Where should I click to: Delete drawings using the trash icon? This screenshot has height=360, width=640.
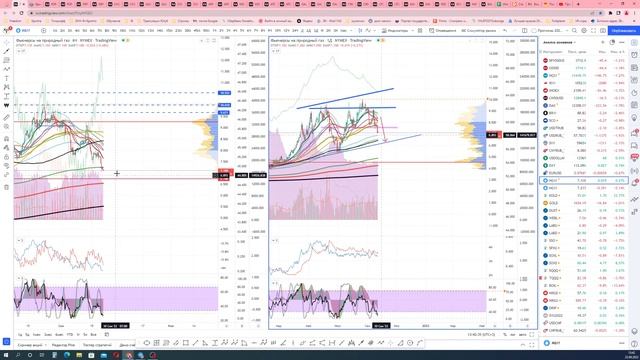click(x=7, y=187)
